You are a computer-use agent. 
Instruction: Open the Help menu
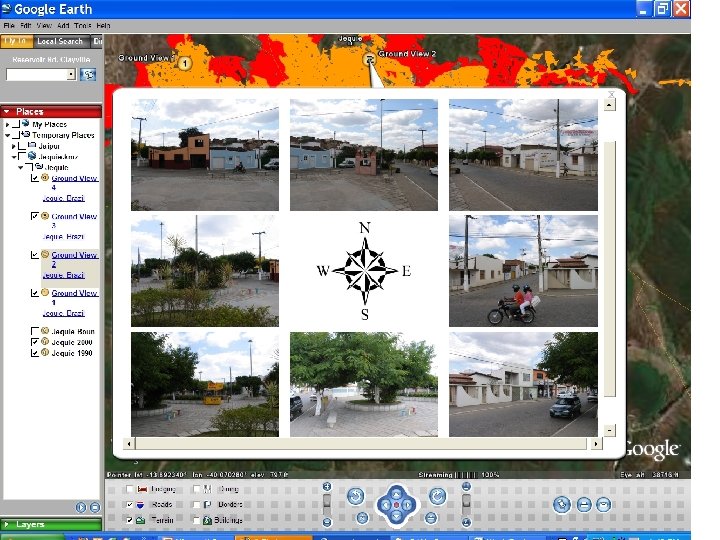103,26
